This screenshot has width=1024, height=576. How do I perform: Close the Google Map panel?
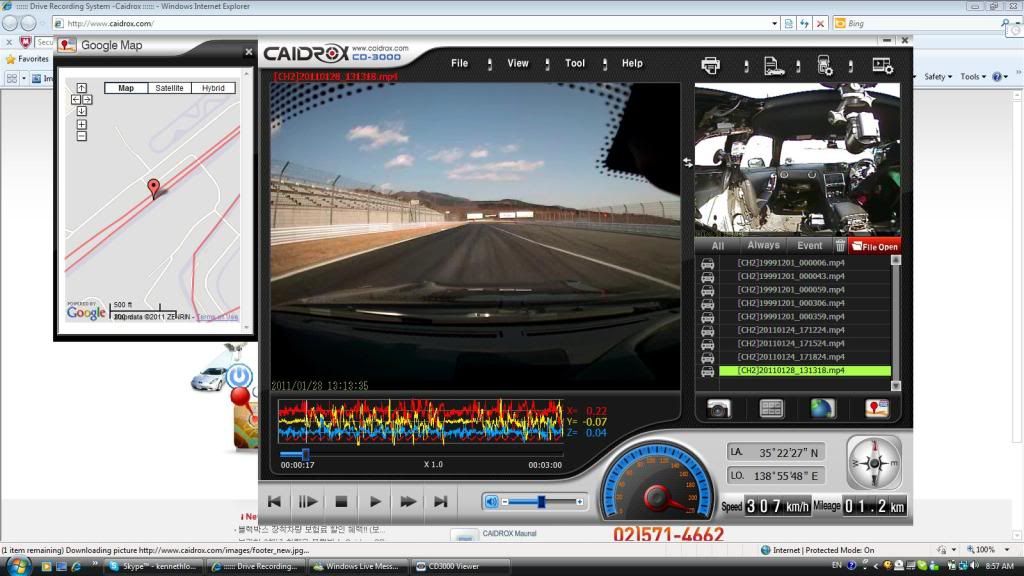tap(249, 52)
